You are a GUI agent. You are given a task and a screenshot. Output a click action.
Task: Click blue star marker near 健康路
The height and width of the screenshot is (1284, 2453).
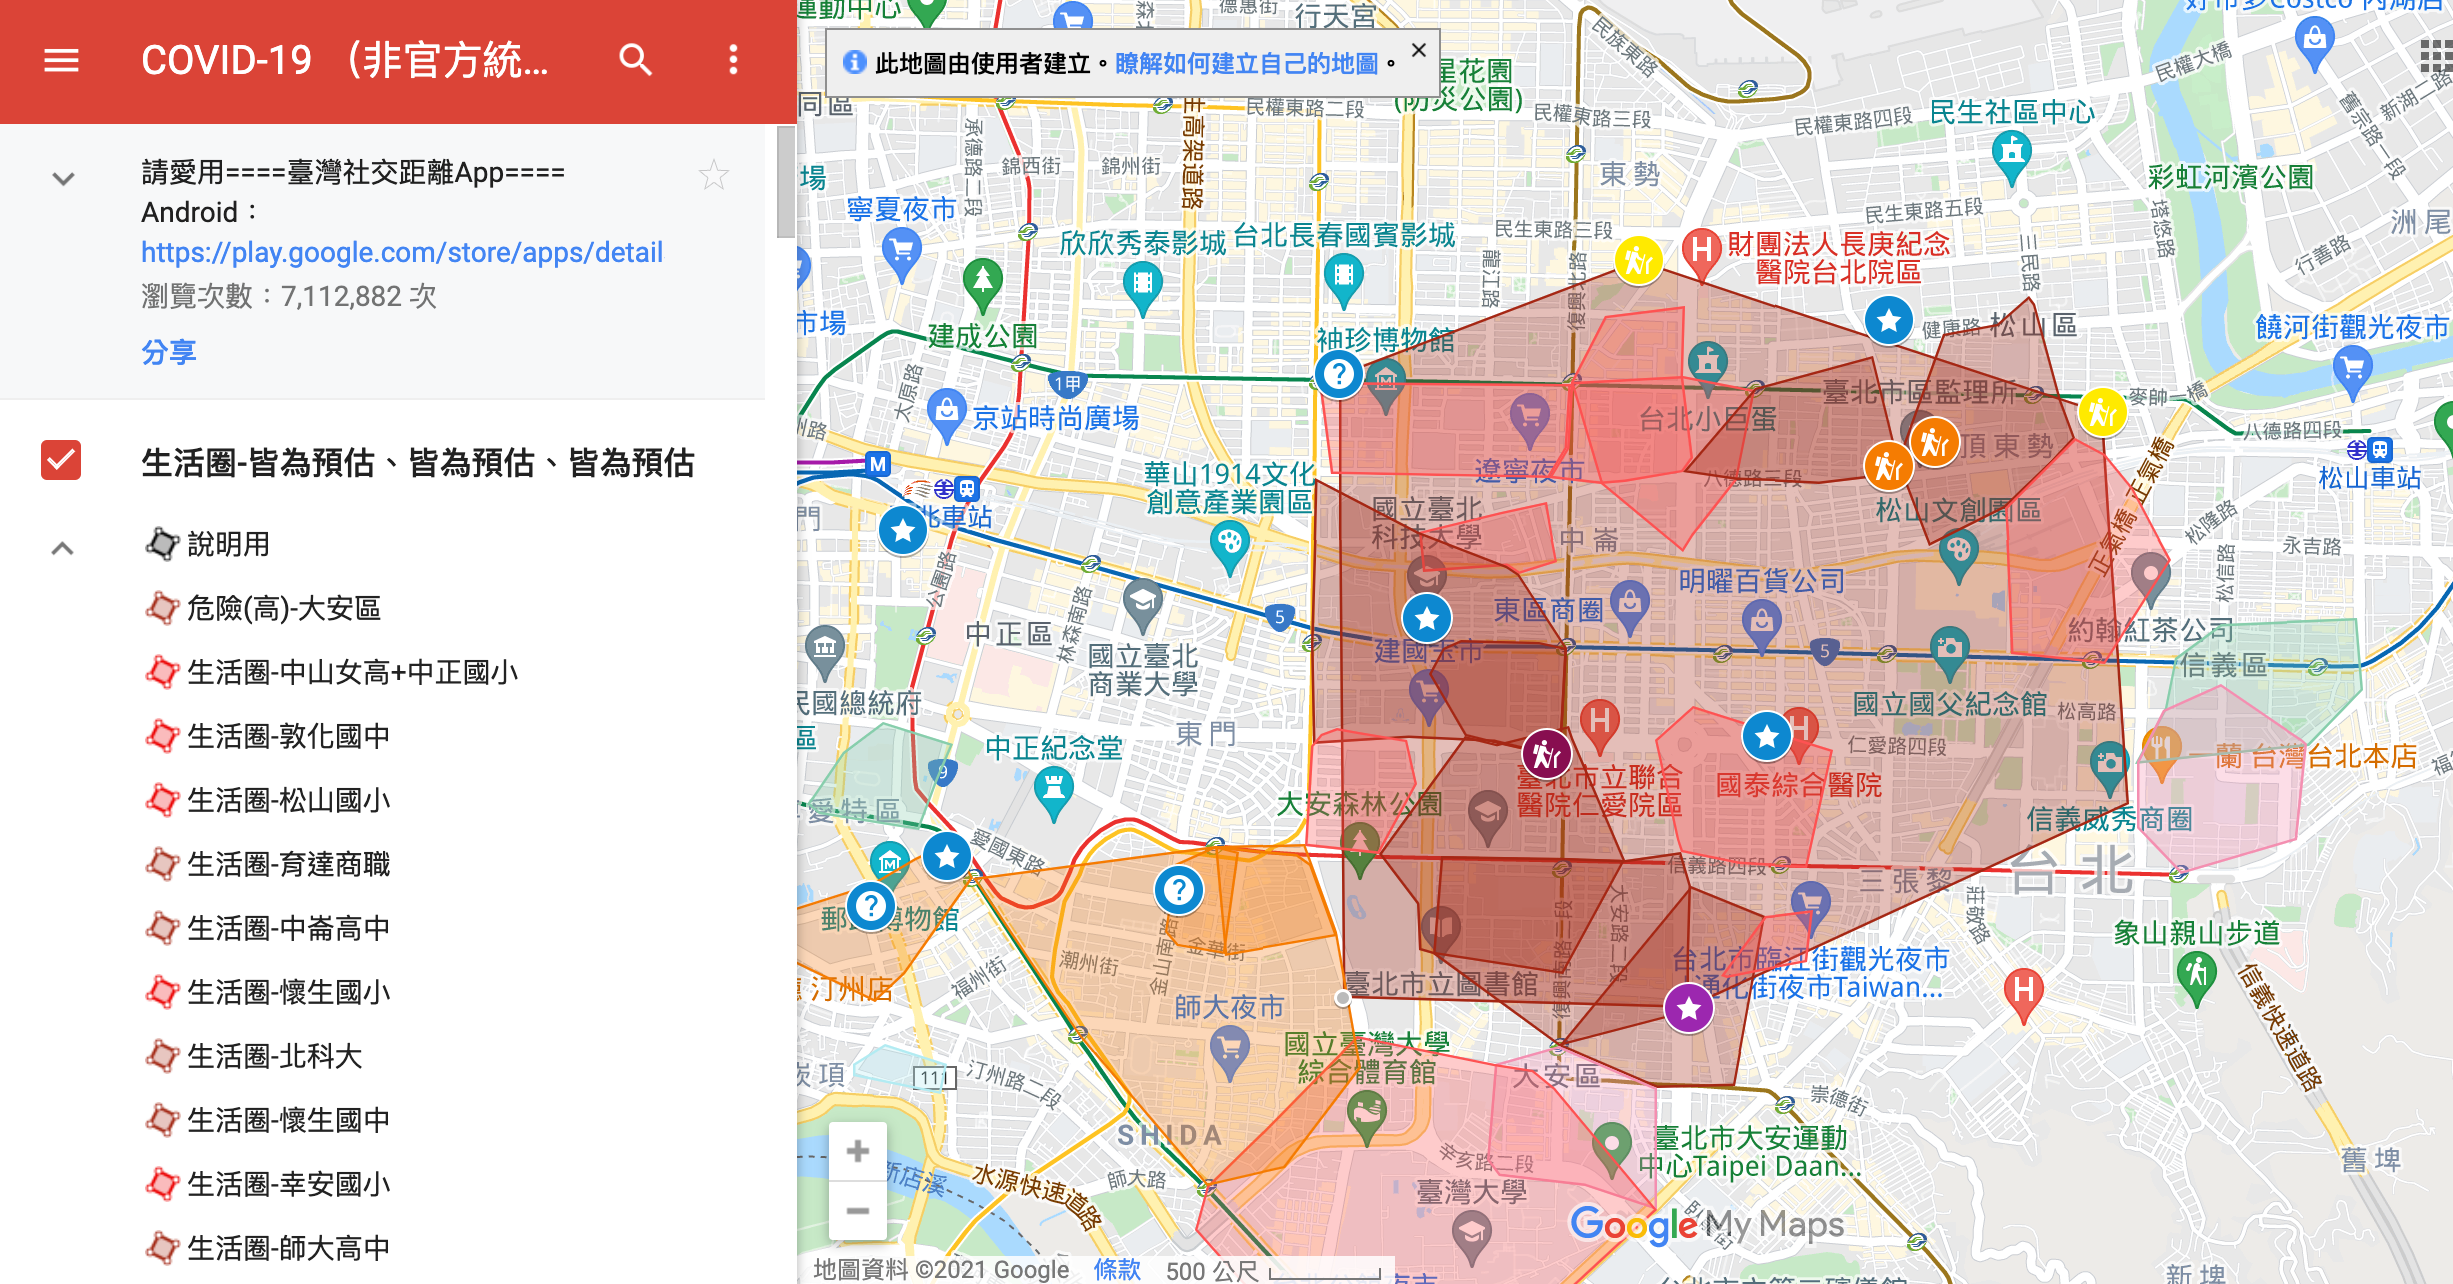(1889, 321)
